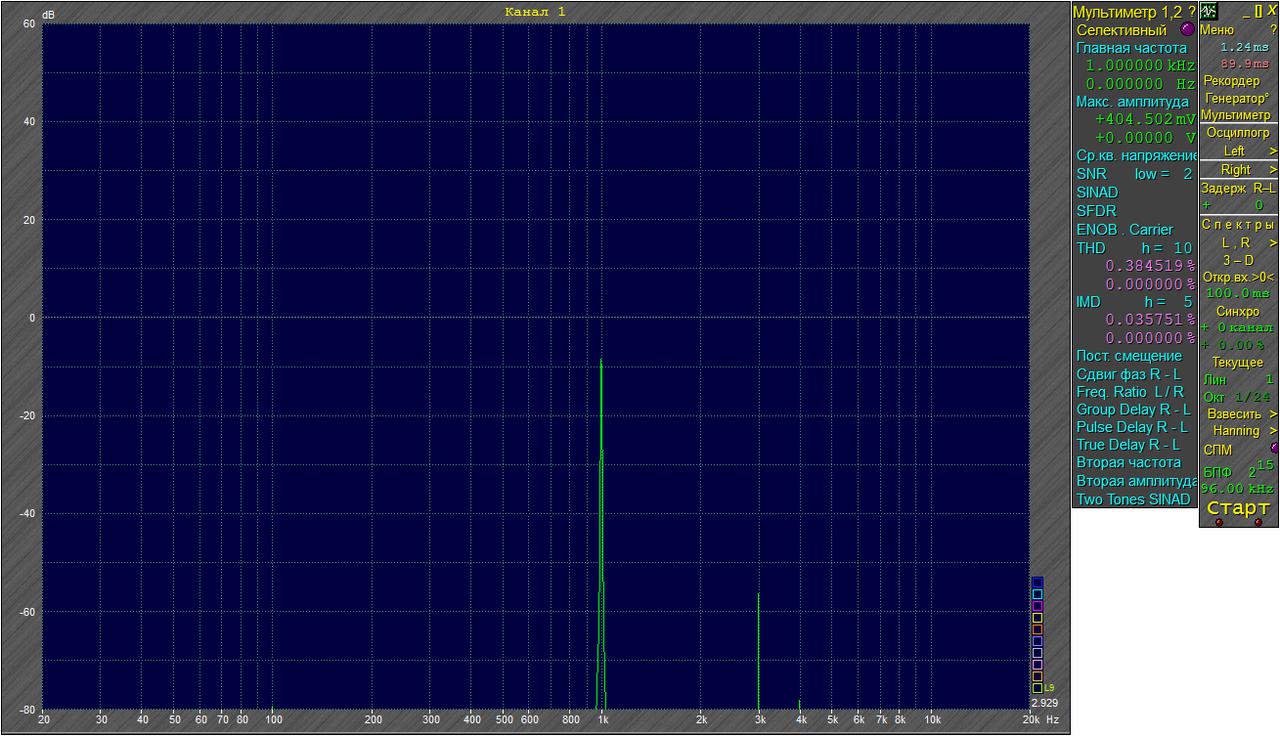1280x736 pixels.
Task: Click the + 0 канал sync channel value
Action: click(1238, 328)
